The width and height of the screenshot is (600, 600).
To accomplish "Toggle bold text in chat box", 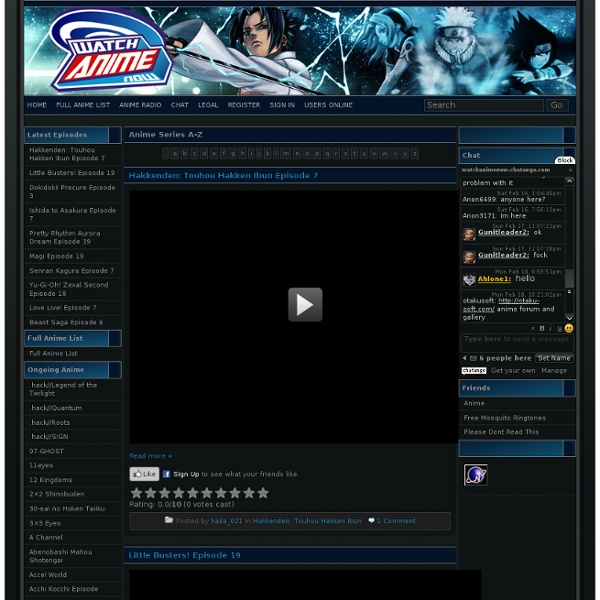I will pyautogui.click(x=542, y=328).
